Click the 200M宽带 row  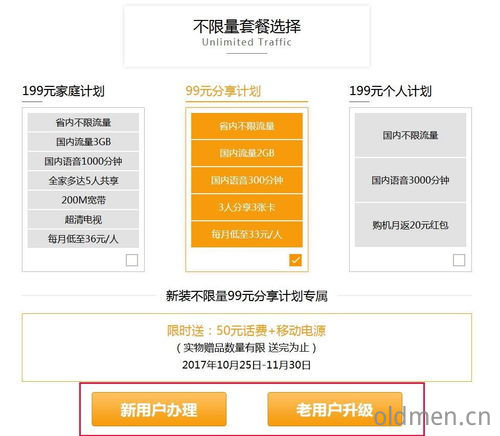coord(83,200)
